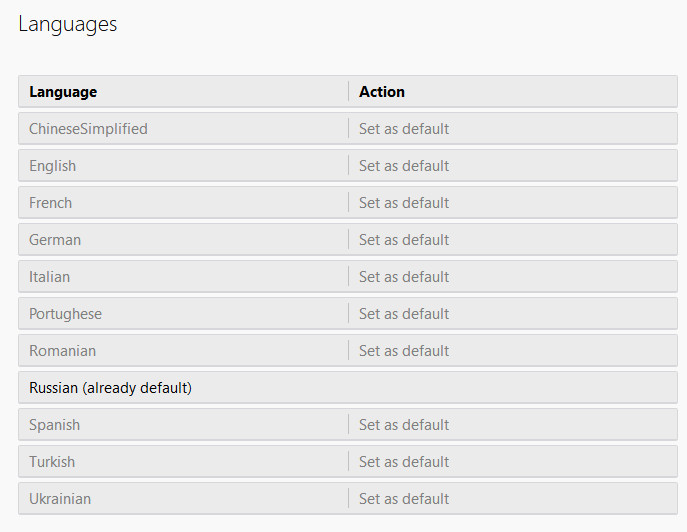This screenshot has width=687, height=532.
Task: Click the Language column header
Action: point(63,92)
